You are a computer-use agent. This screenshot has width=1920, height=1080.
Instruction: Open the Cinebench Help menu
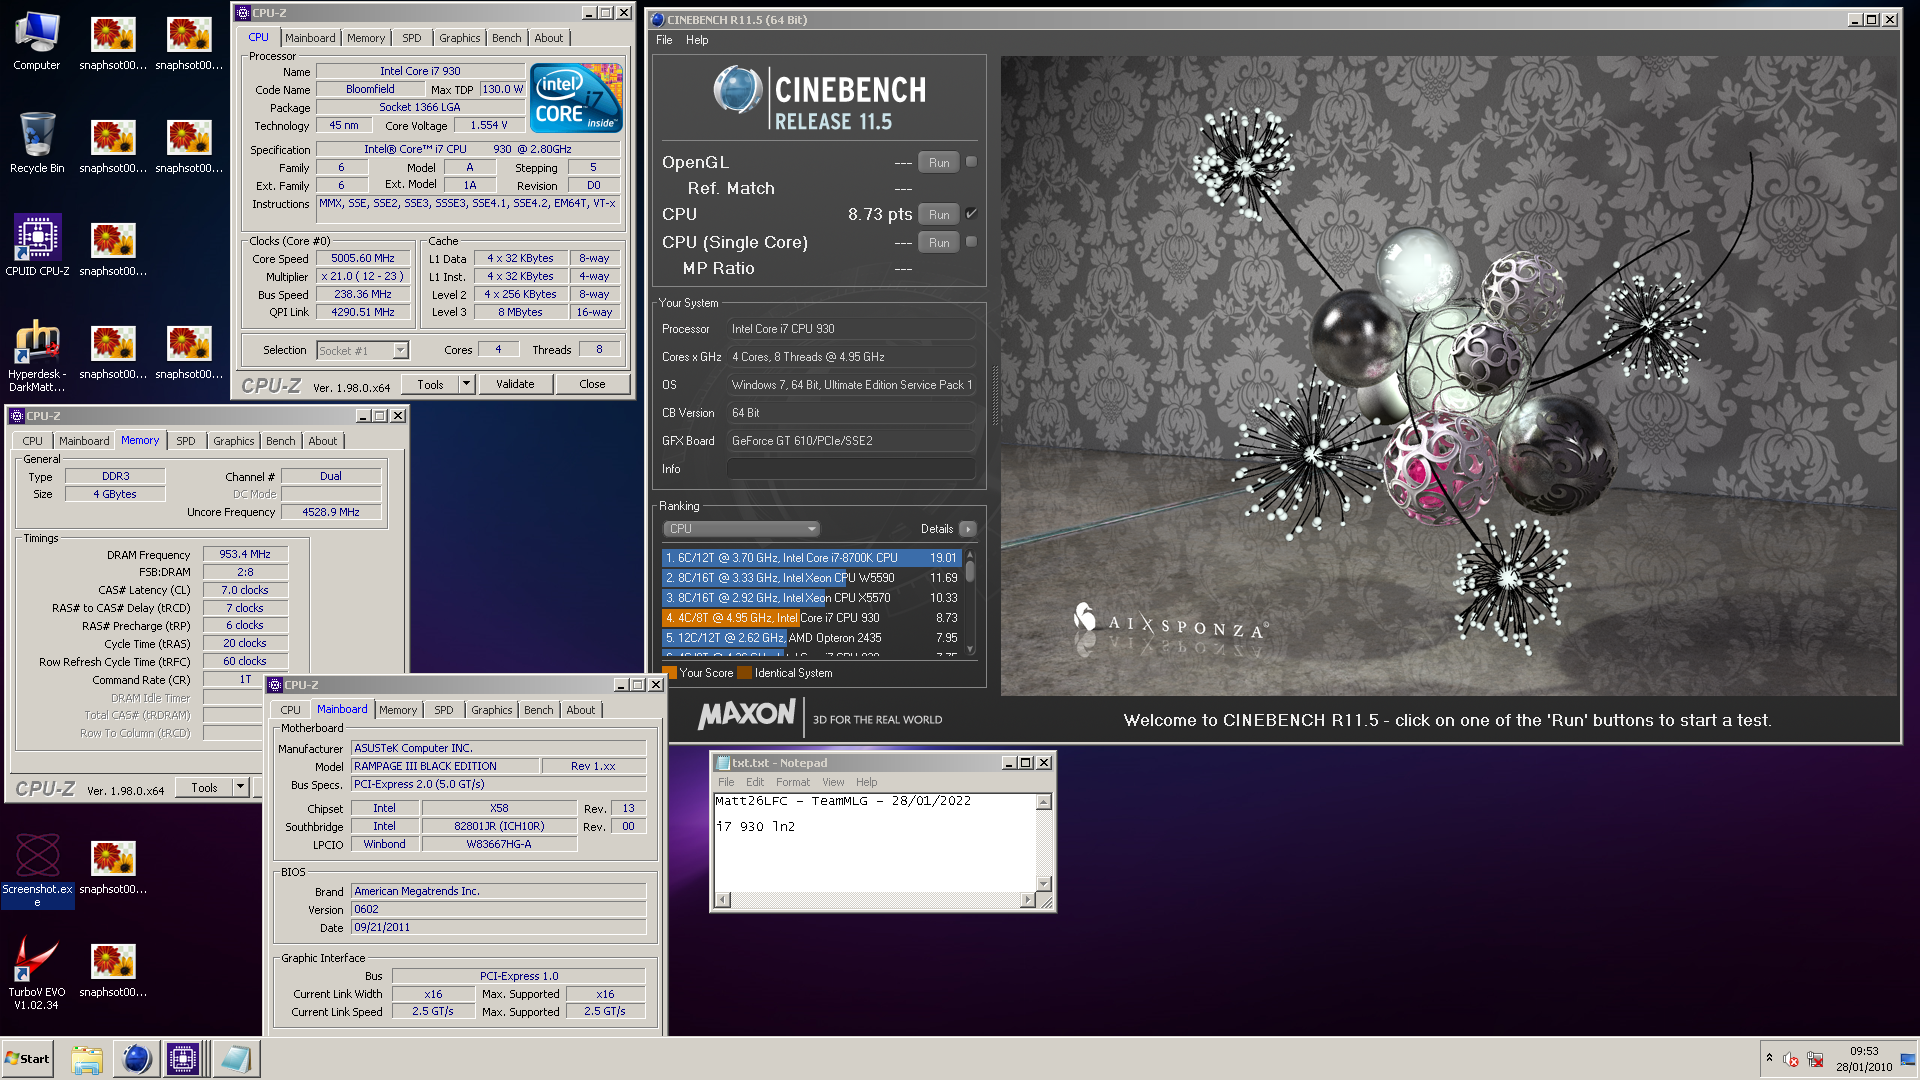click(697, 40)
